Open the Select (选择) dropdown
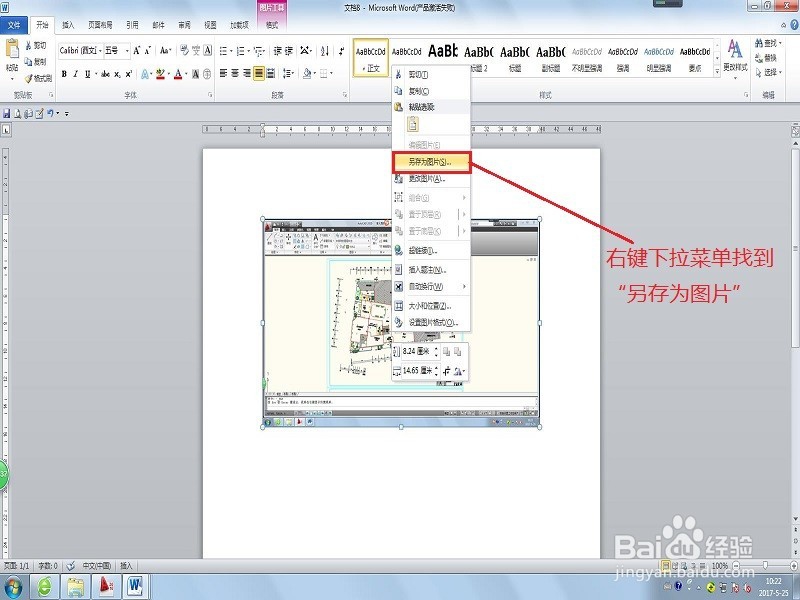 coord(768,73)
